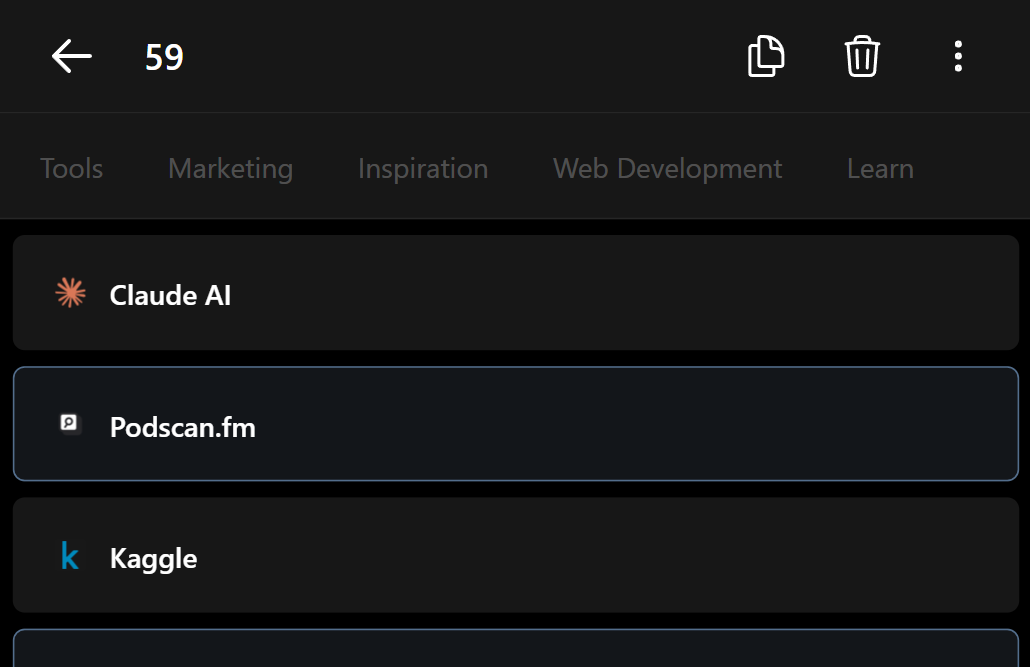Select the Claude AI bookmark card
Screen dimensions: 1030x667
tap(516, 292)
